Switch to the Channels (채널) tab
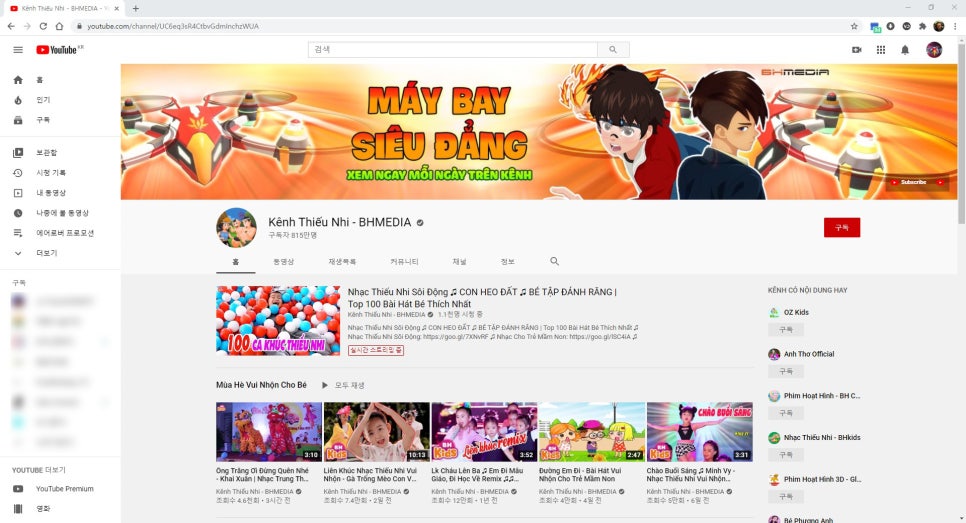 point(460,262)
